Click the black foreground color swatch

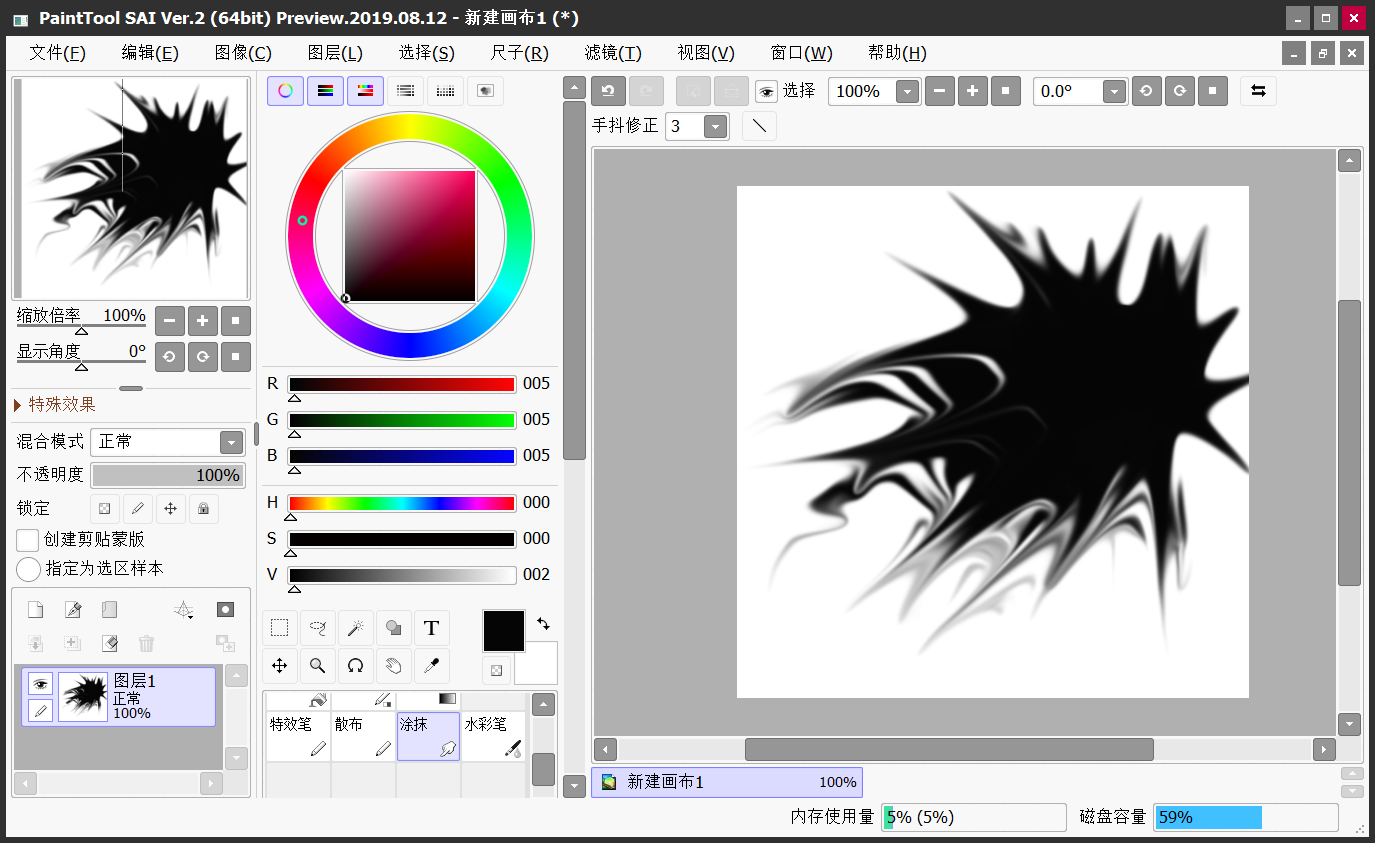point(504,631)
